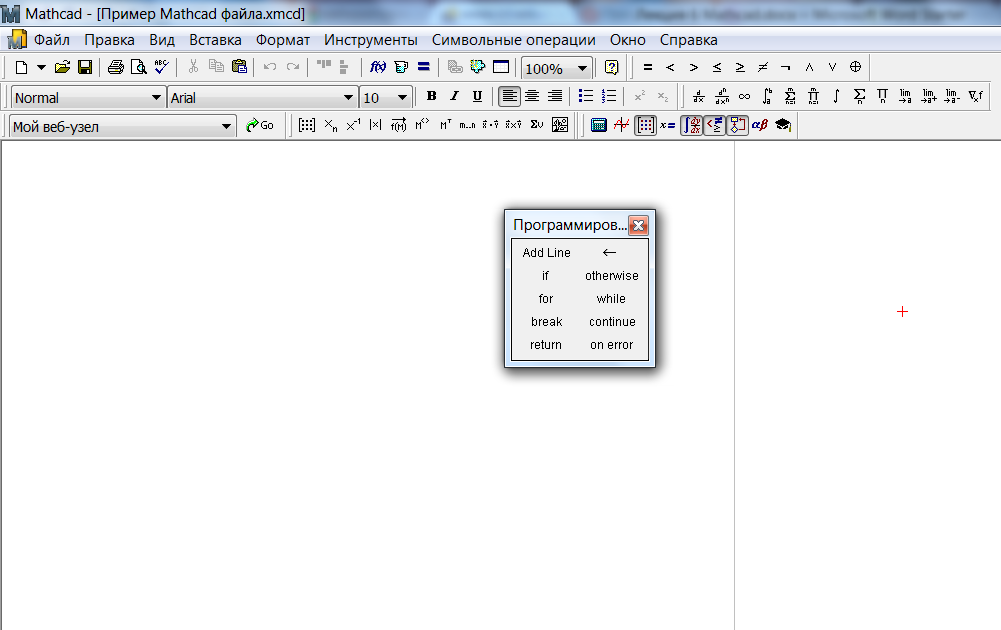The width and height of the screenshot is (1001, 630).
Task: Open help with the question mark icon
Action: (611, 67)
